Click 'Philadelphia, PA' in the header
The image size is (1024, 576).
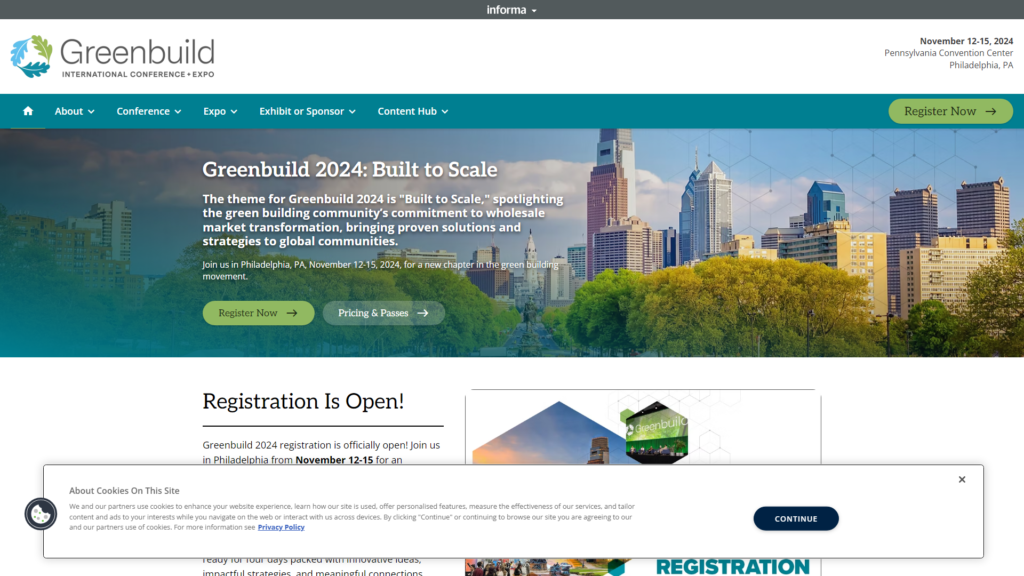coord(981,65)
